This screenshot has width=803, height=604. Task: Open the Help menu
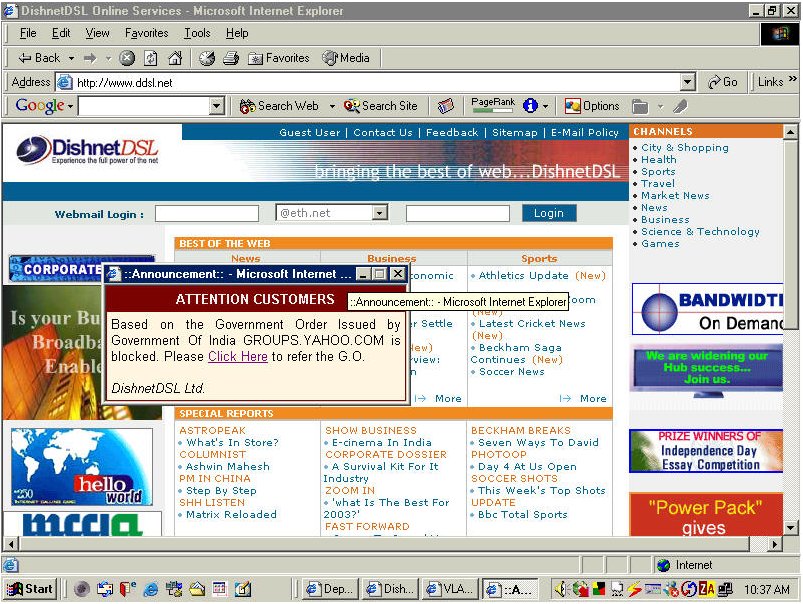click(237, 33)
